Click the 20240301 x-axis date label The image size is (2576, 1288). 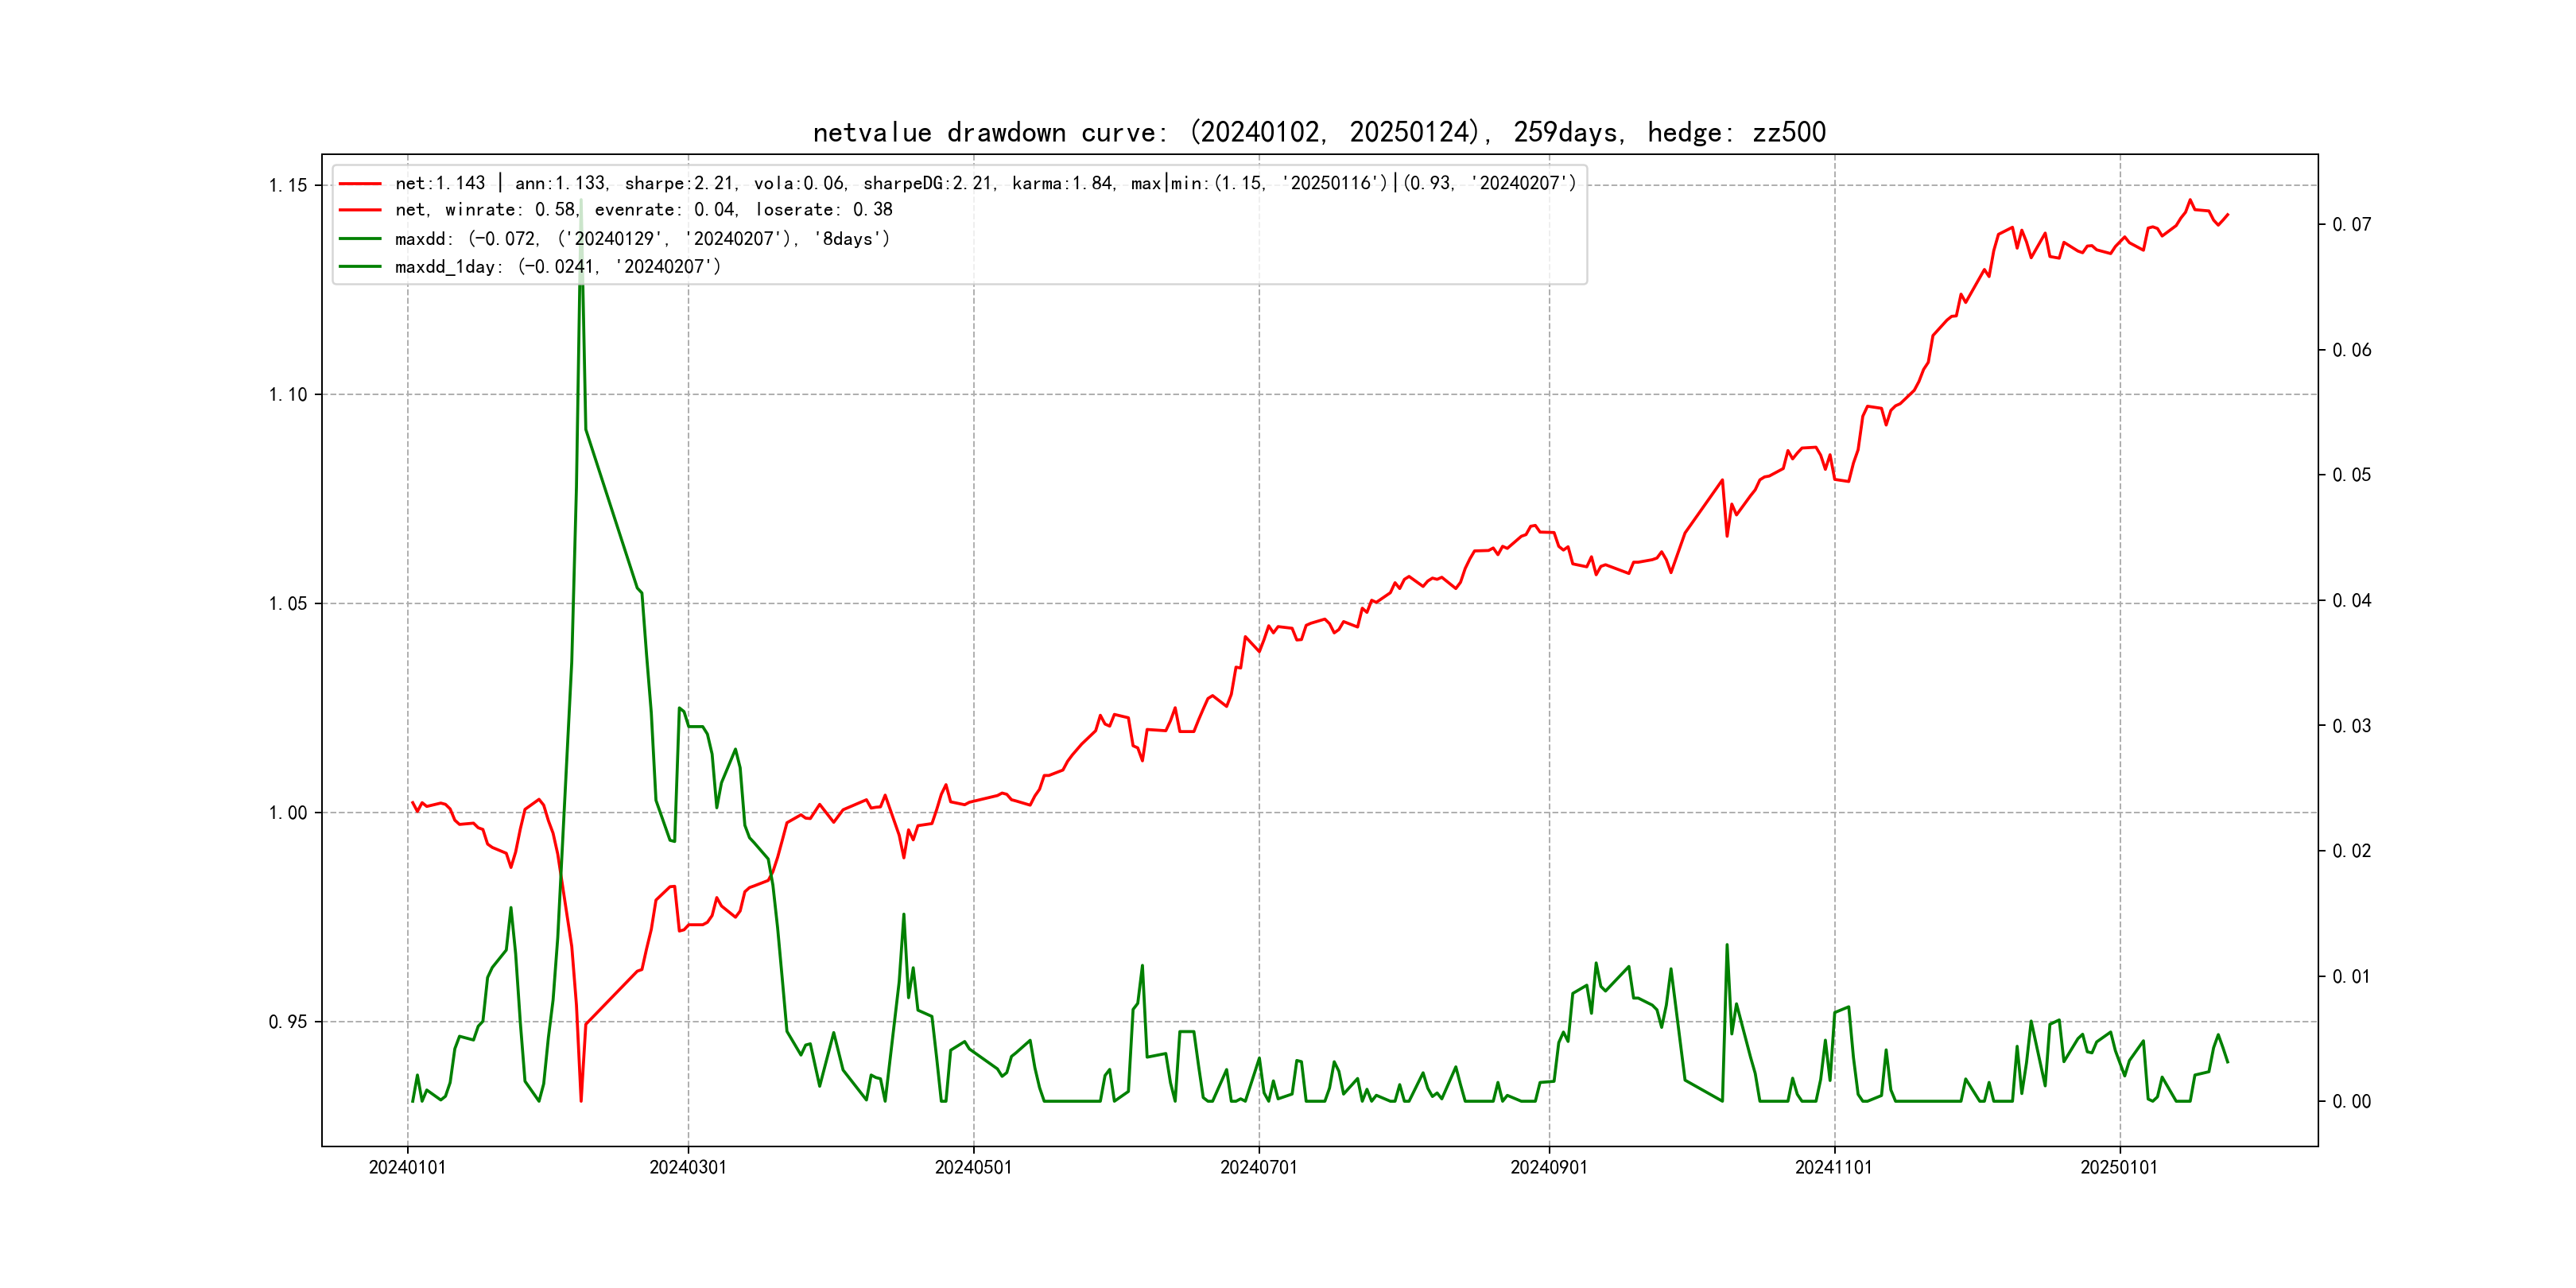[x=688, y=1167]
